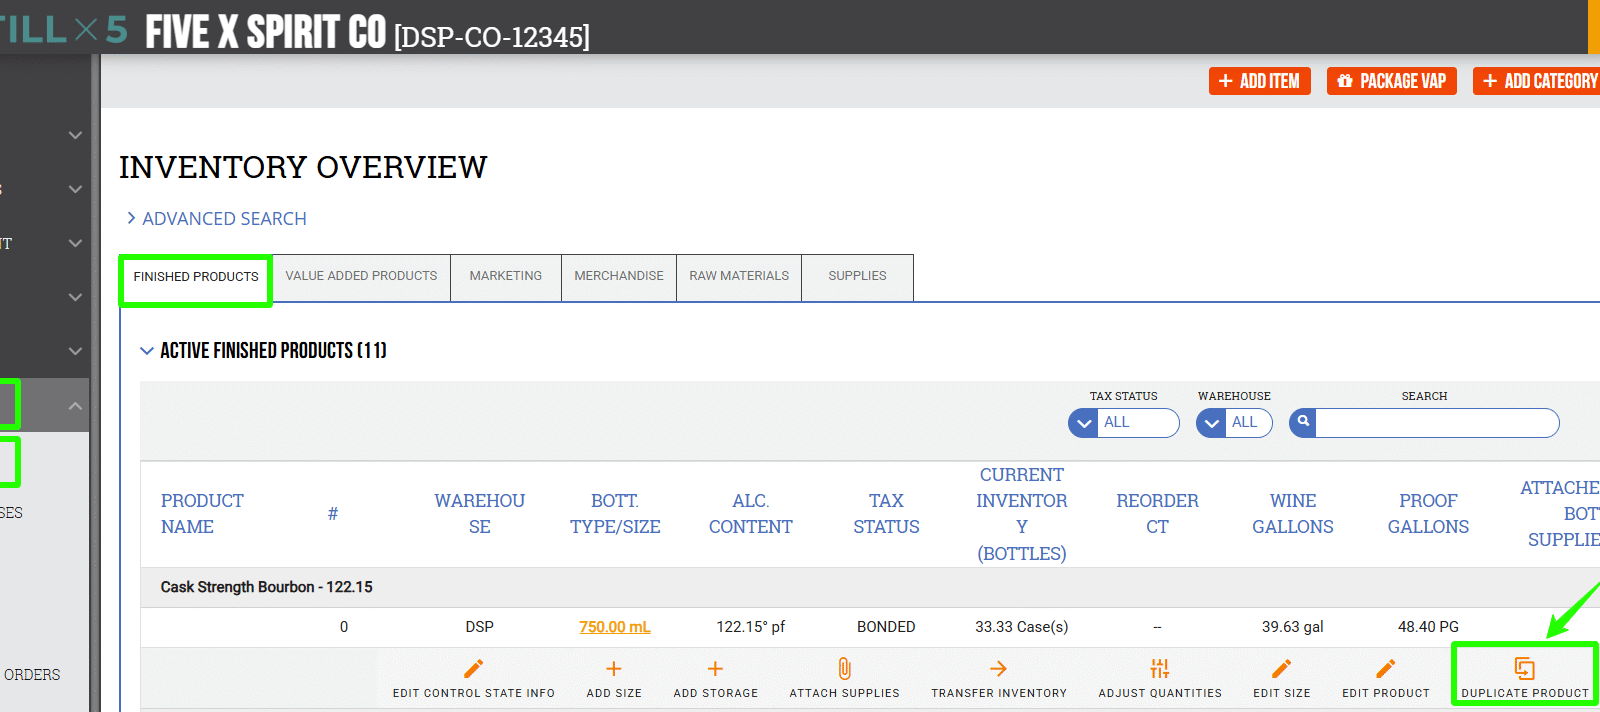Open the Adjust Quantities sliders icon
1600x712 pixels.
[1159, 669]
